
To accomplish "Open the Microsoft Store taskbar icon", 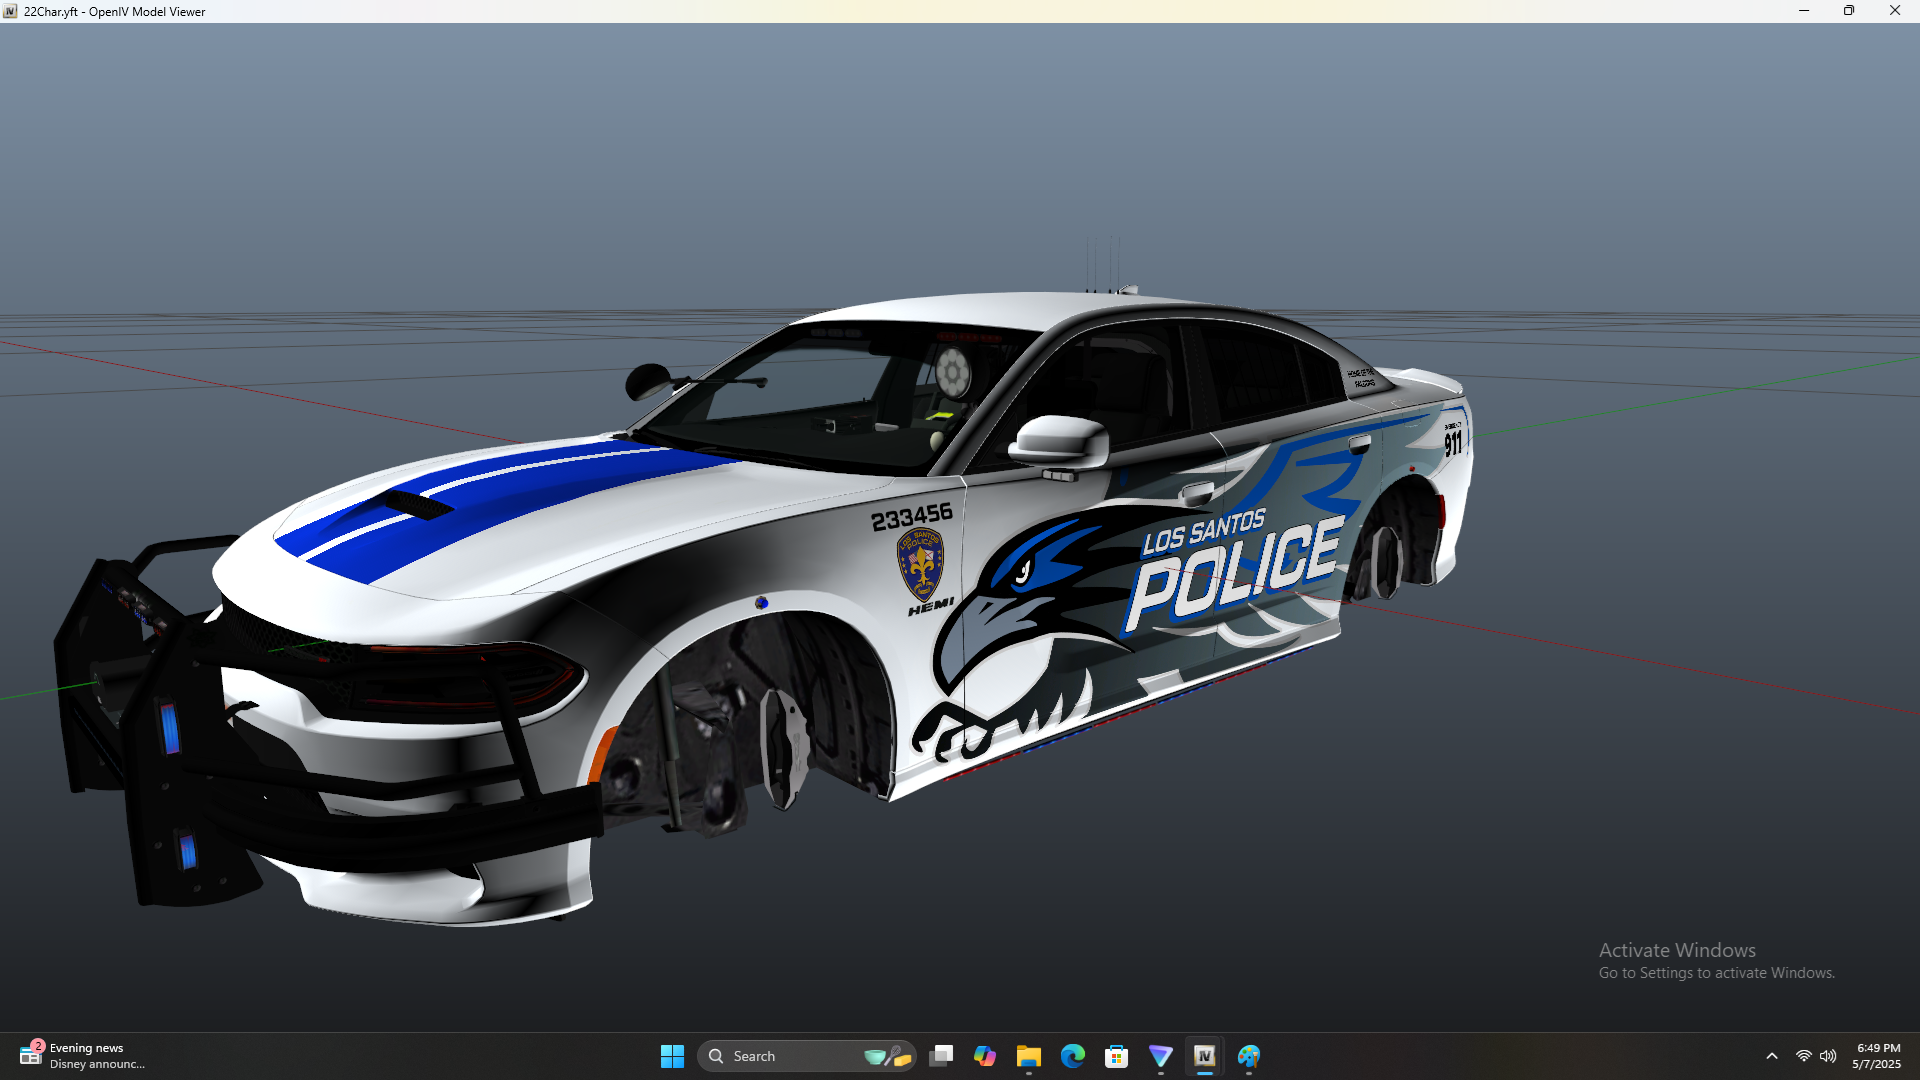I will [x=1116, y=1056].
